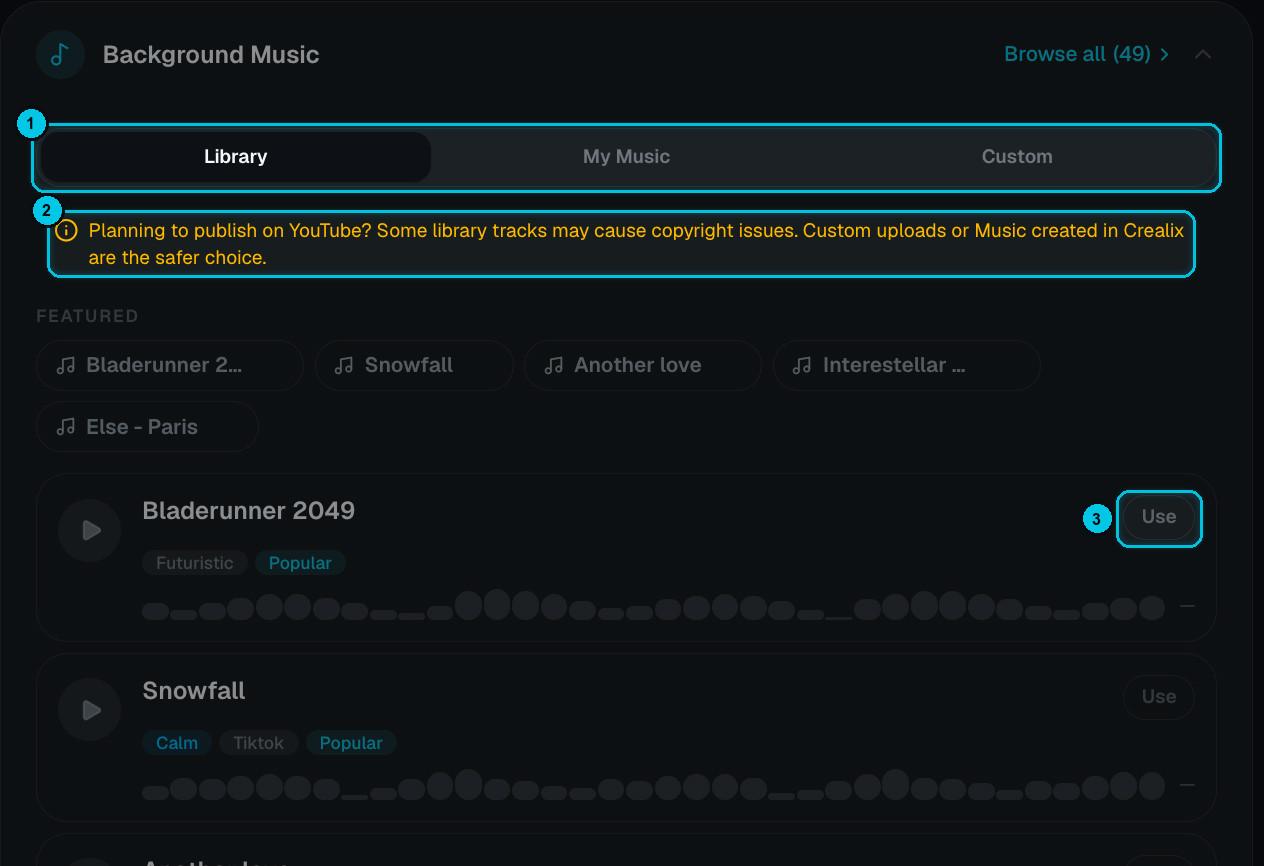Play the Snowfall track
The image size is (1264, 866).
click(90, 710)
